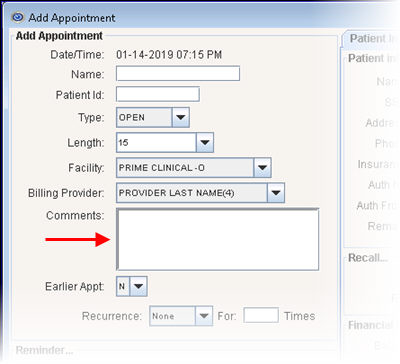Screen dimensions: 400x364
Task: Click the Financial section heading
Action: (x=371, y=325)
